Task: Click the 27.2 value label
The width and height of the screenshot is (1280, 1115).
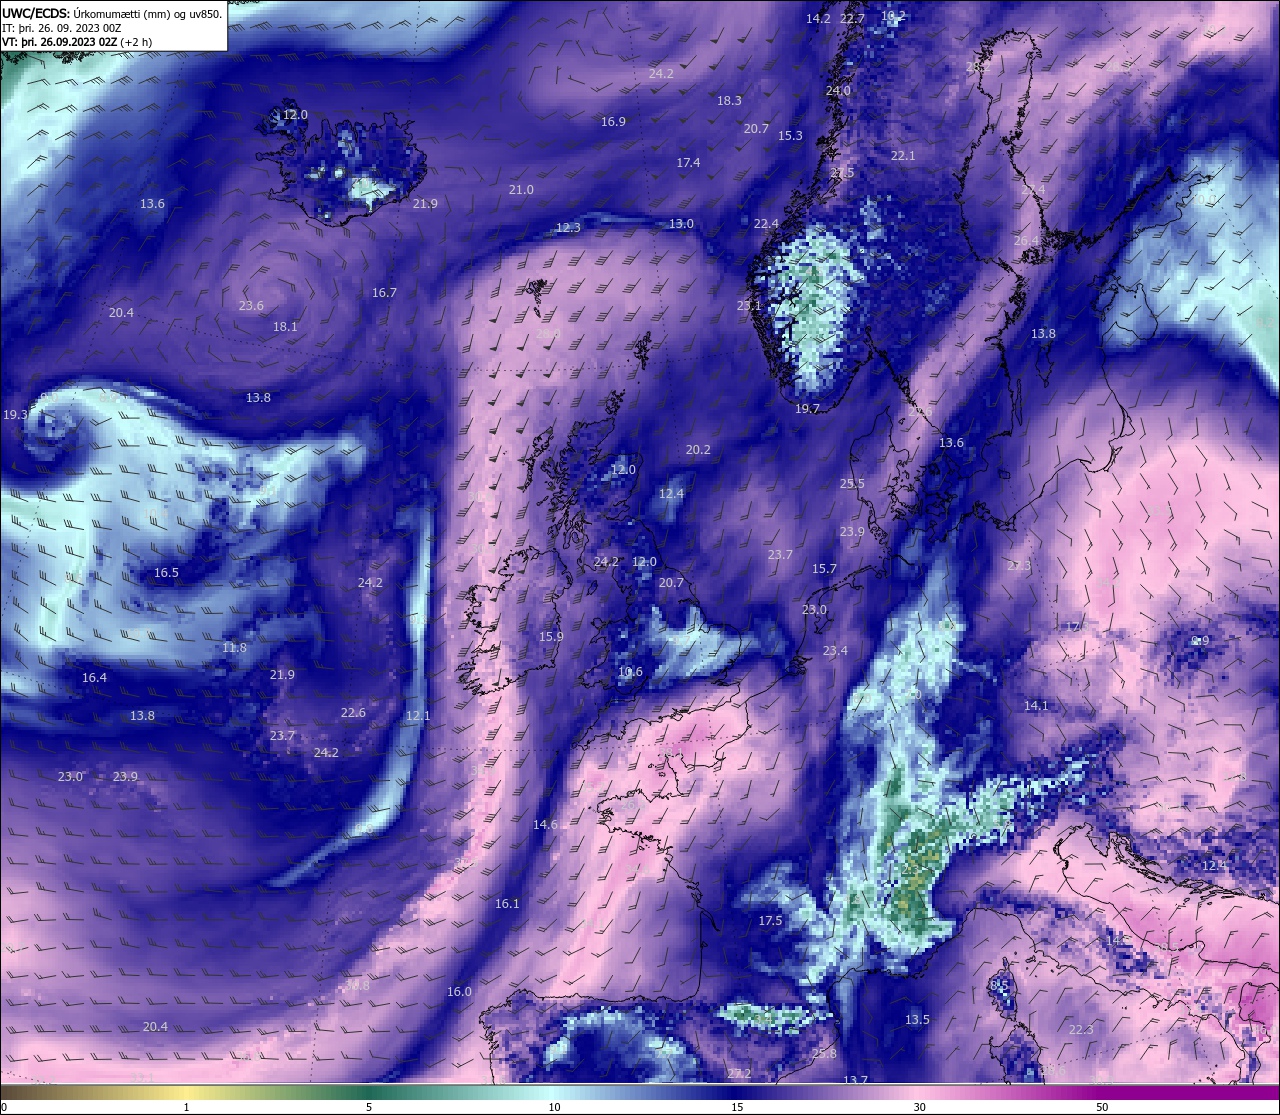Action: coord(738,1074)
